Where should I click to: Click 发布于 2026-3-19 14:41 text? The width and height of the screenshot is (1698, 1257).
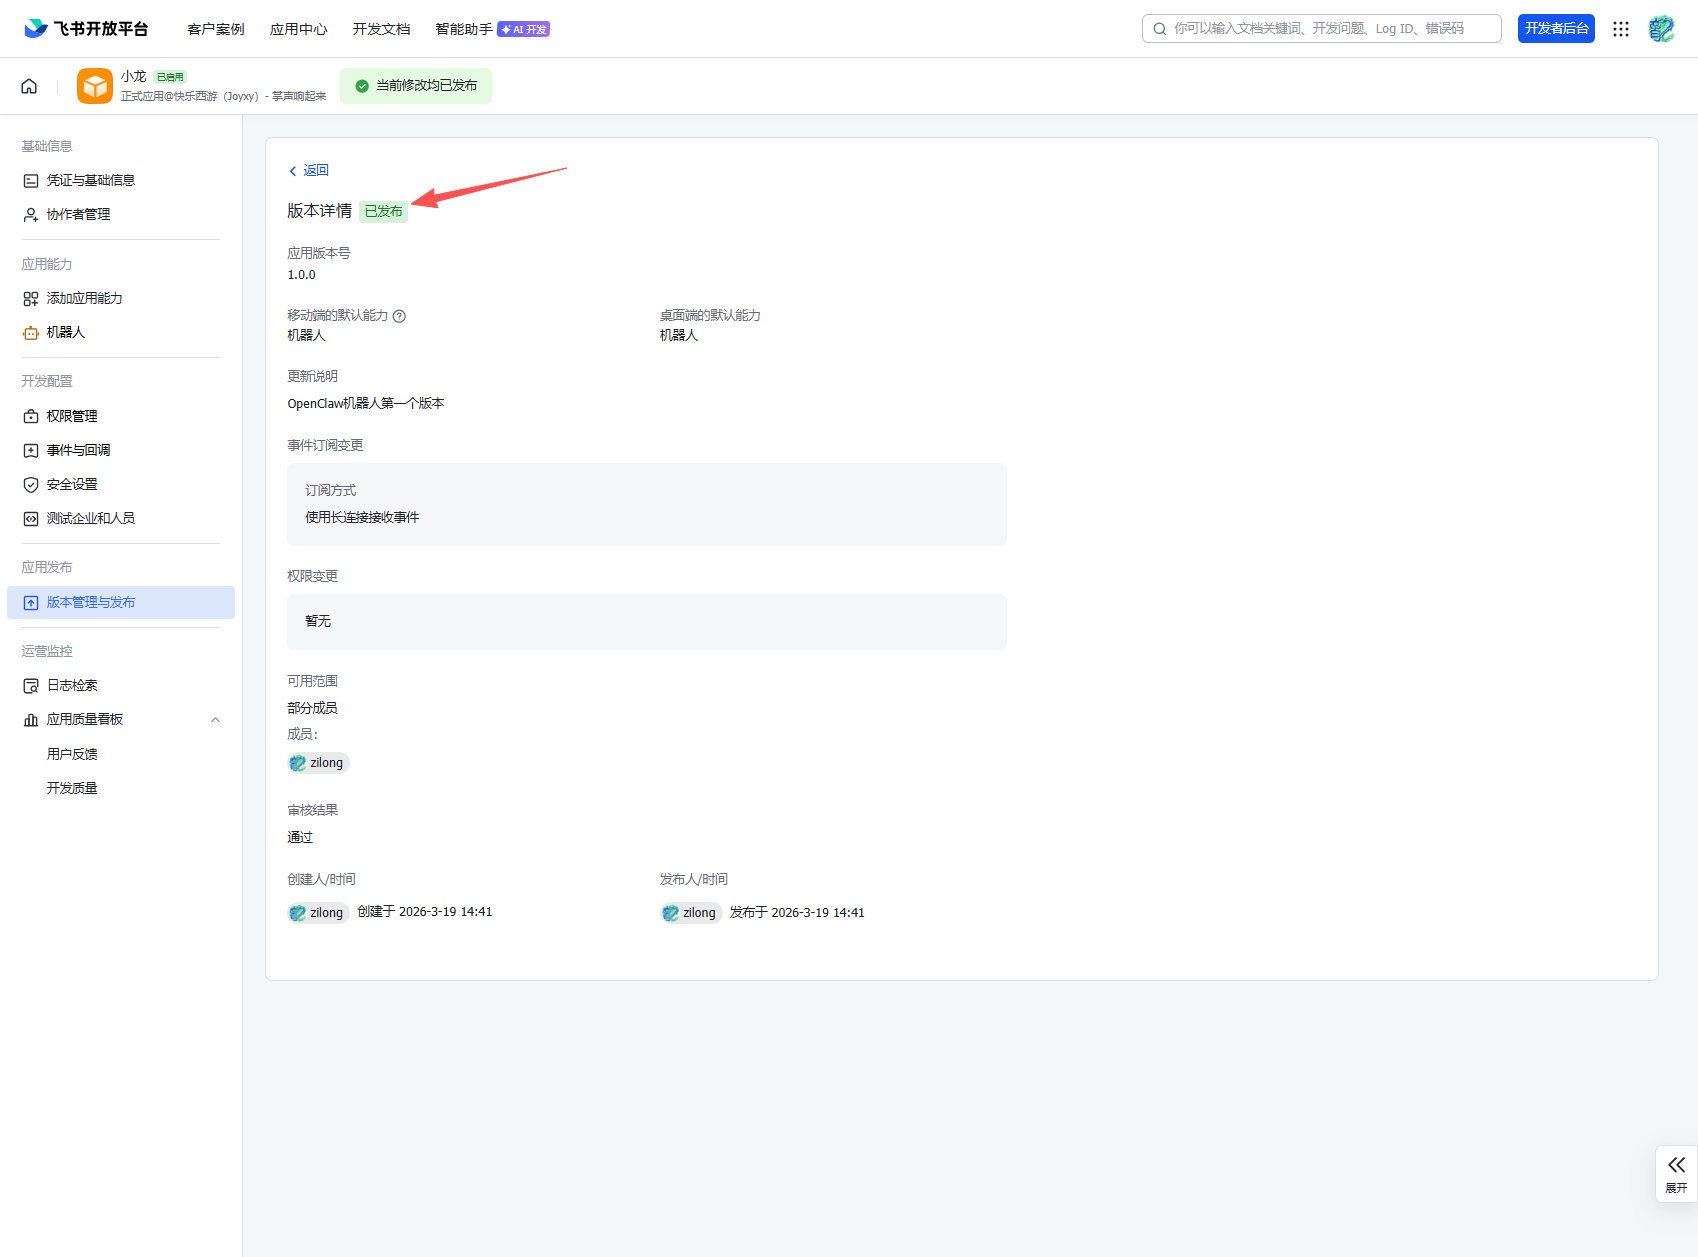[797, 913]
